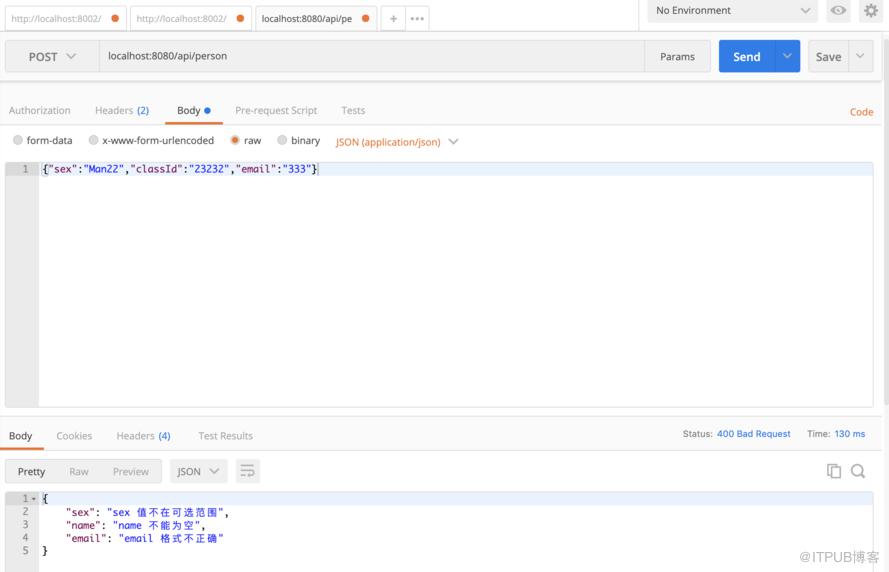Image resolution: width=889 pixels, height=572 pixels.
Task: Open the Tests tab
Action: [x=353, y=111]
